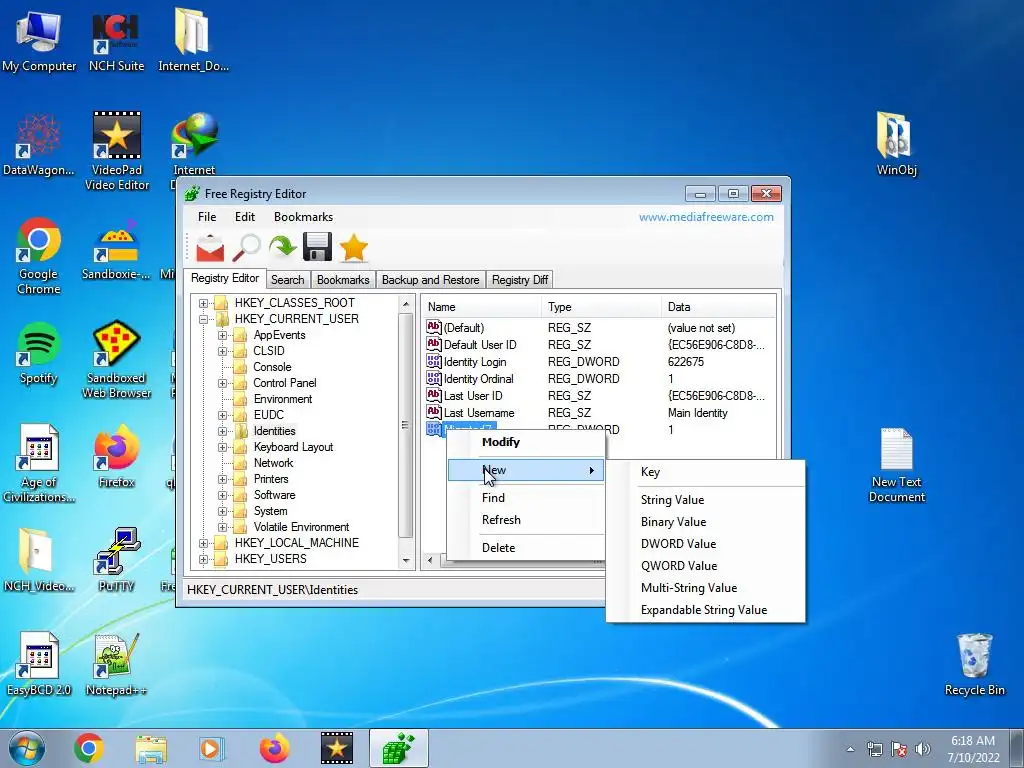Open the Edit menu
The height and width of the screenshot is (768, 1024).
tap(245, 217)
